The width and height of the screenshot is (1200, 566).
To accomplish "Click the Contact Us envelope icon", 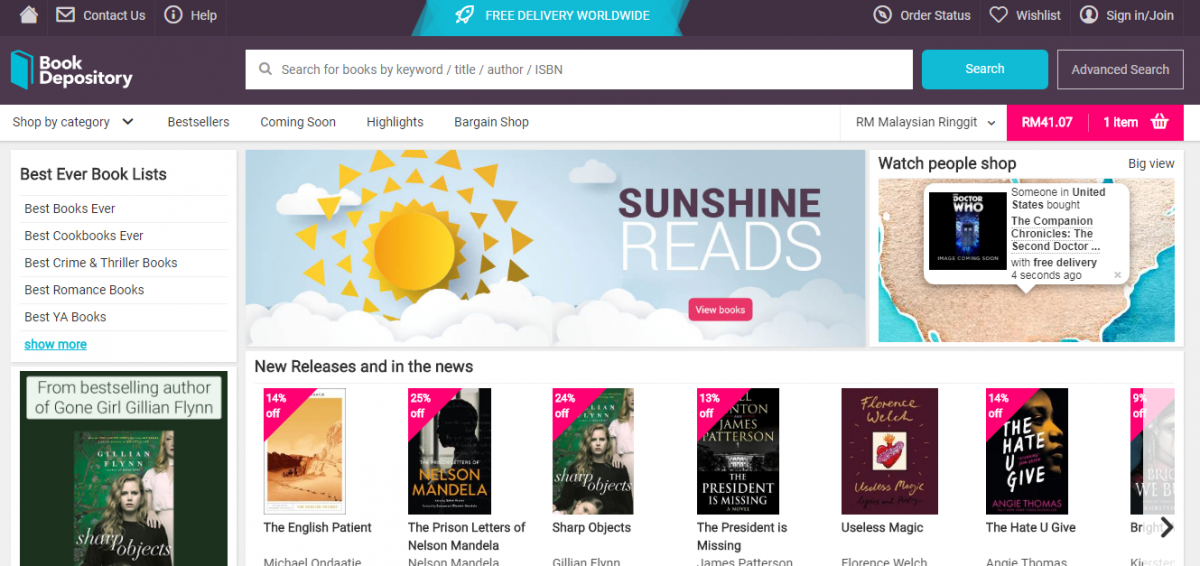I will coord(65,15).
